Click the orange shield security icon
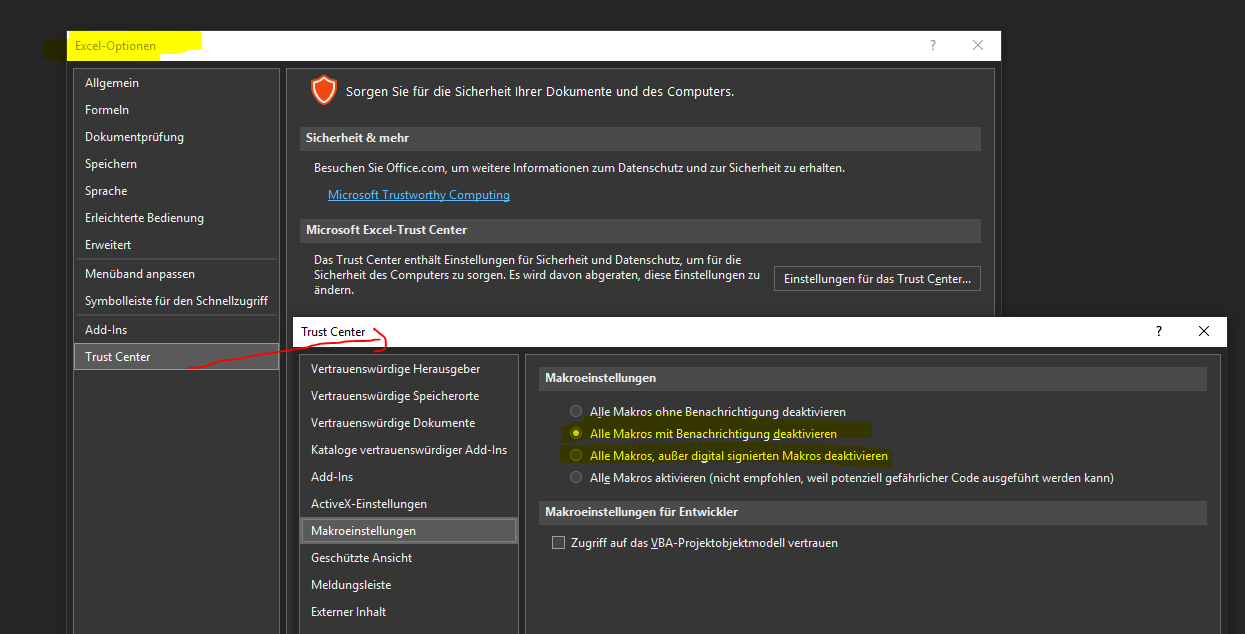1245x634 pixels. pos(323,91)
